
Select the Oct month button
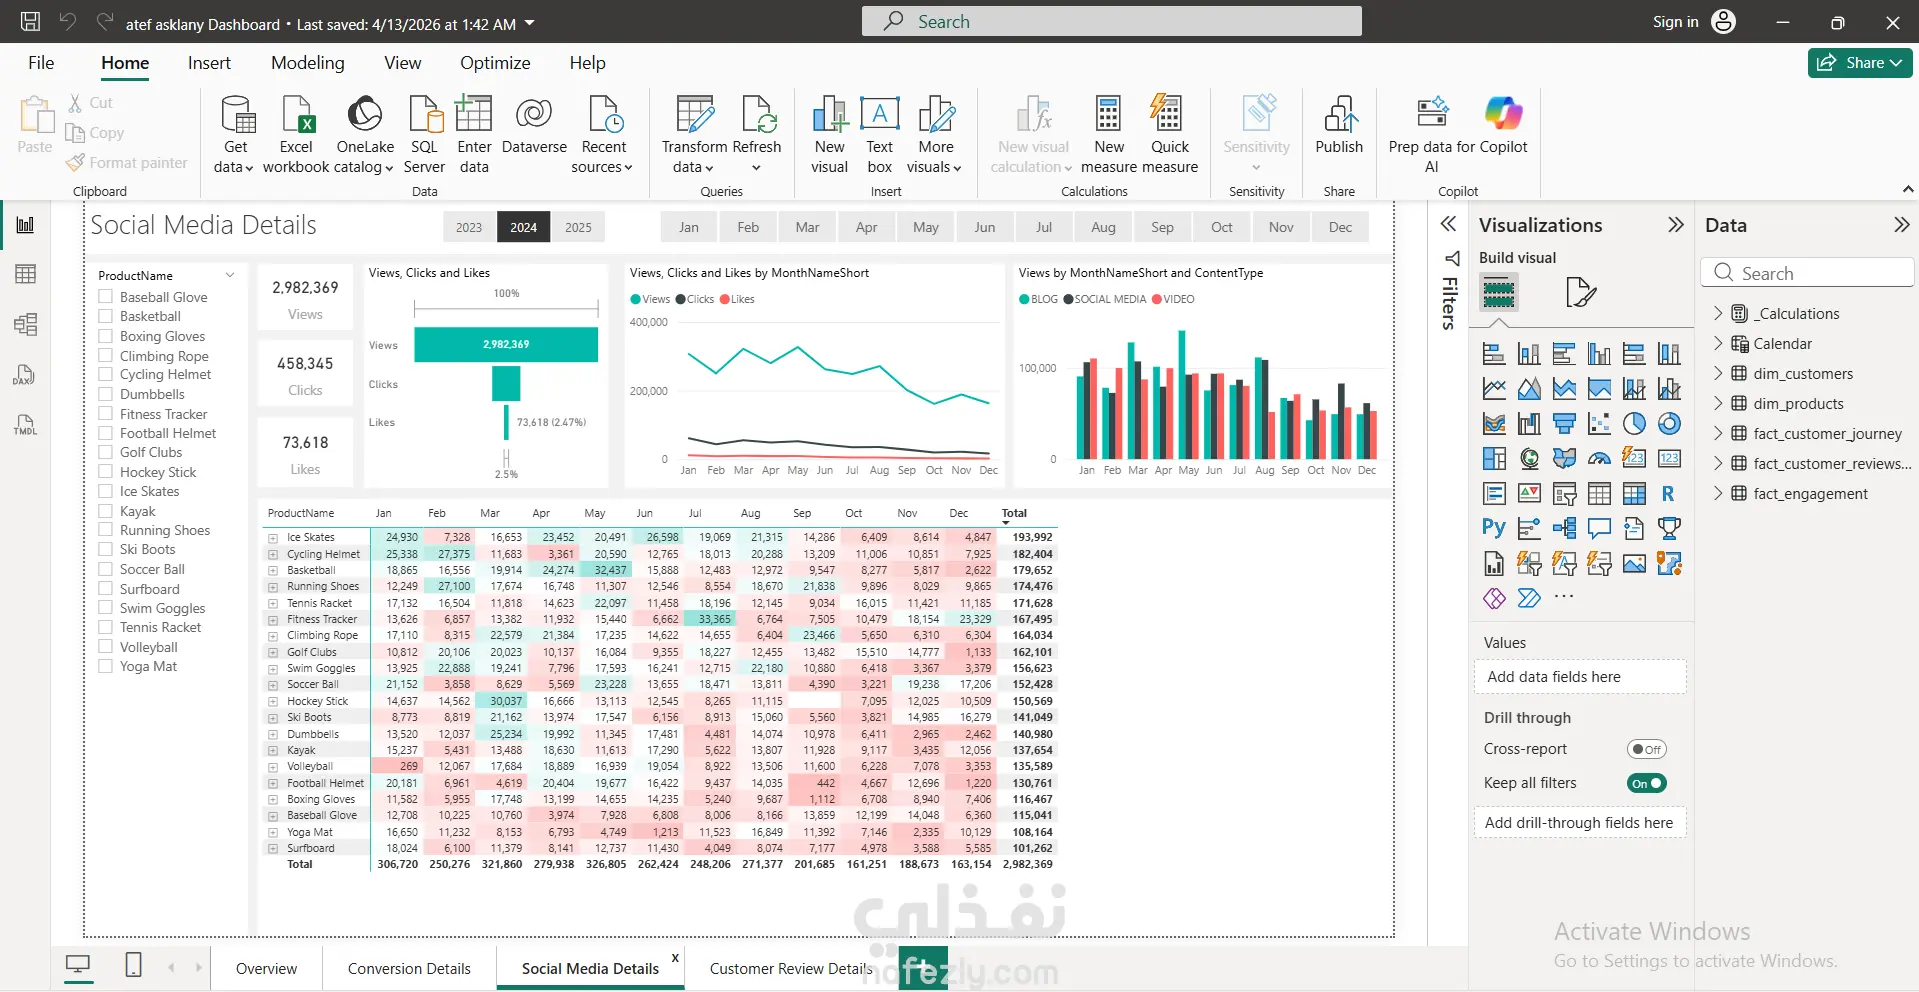click(x=1222, y=227)
